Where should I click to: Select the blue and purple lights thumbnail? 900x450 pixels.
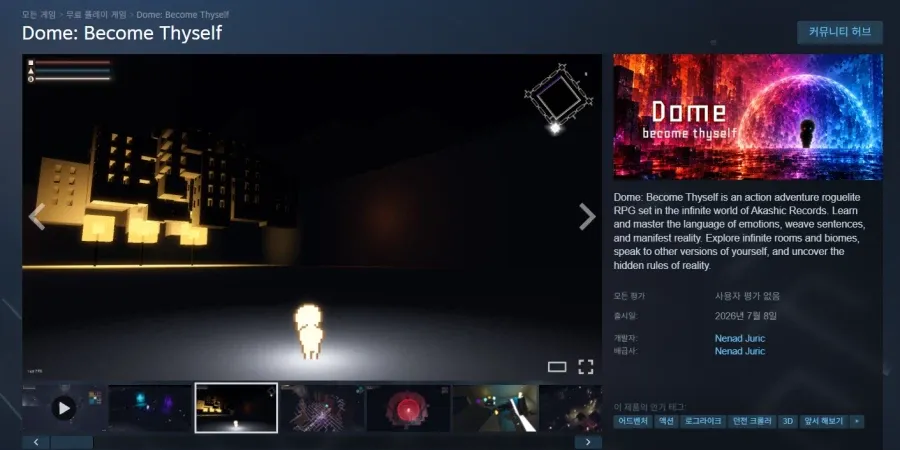coord(150,408)
